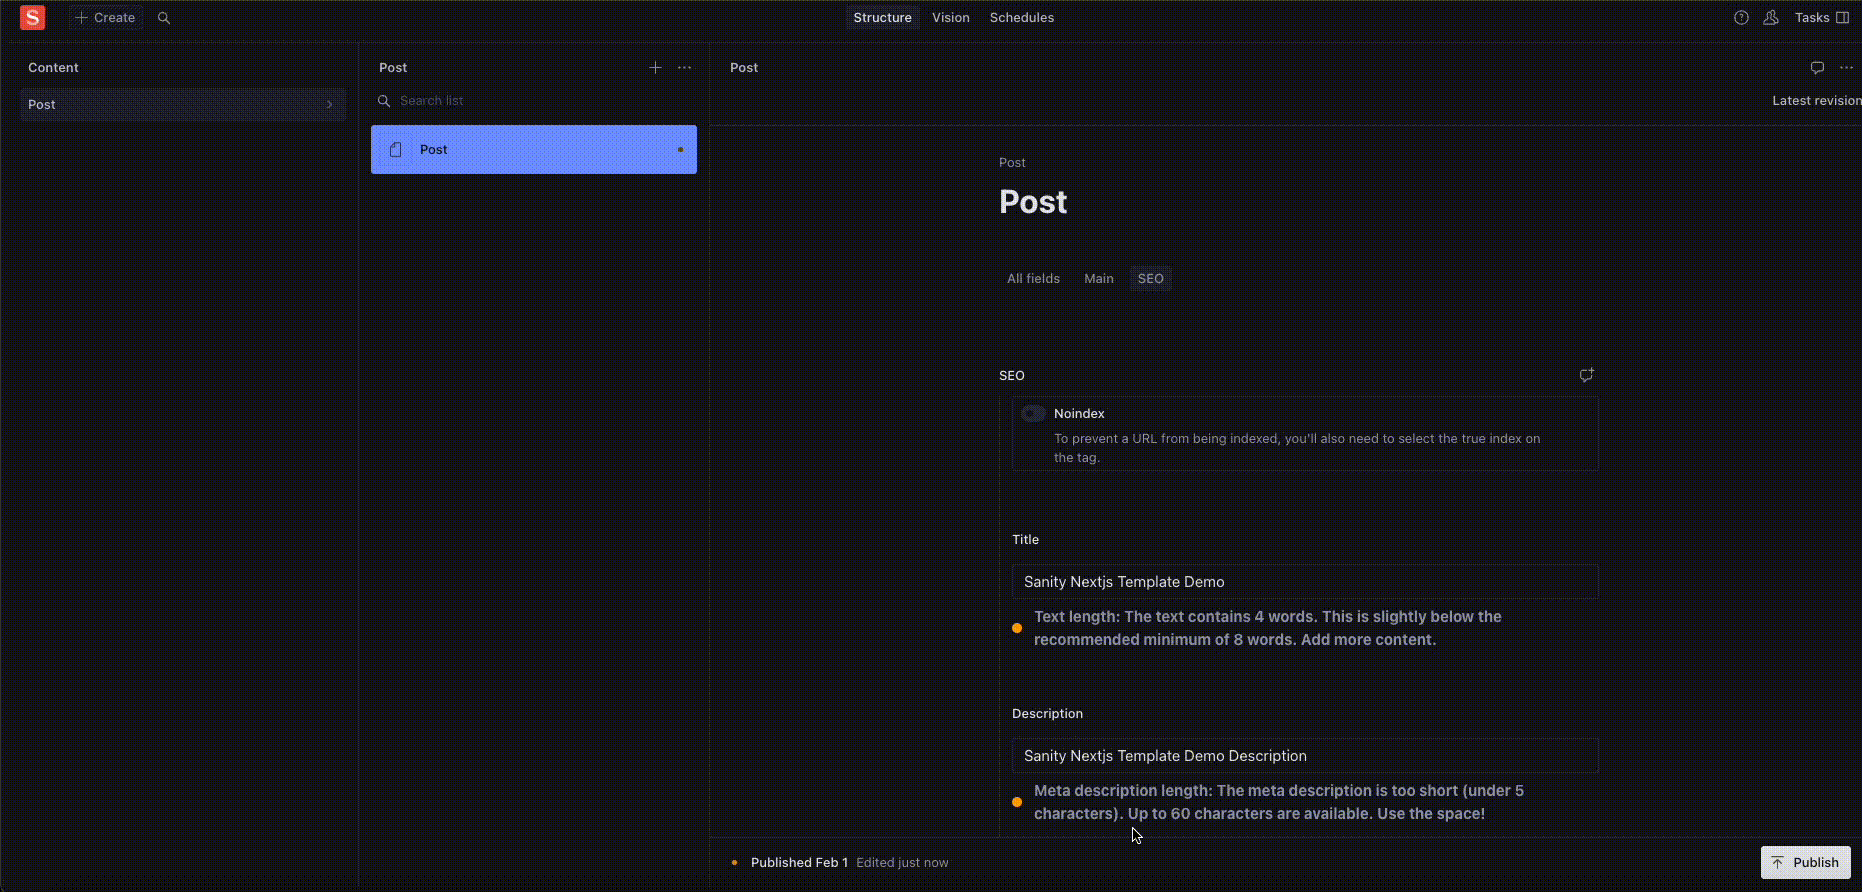Screen dimensions: 1862x892
Task: Click the Post document heading
Action: (1033, 202)
